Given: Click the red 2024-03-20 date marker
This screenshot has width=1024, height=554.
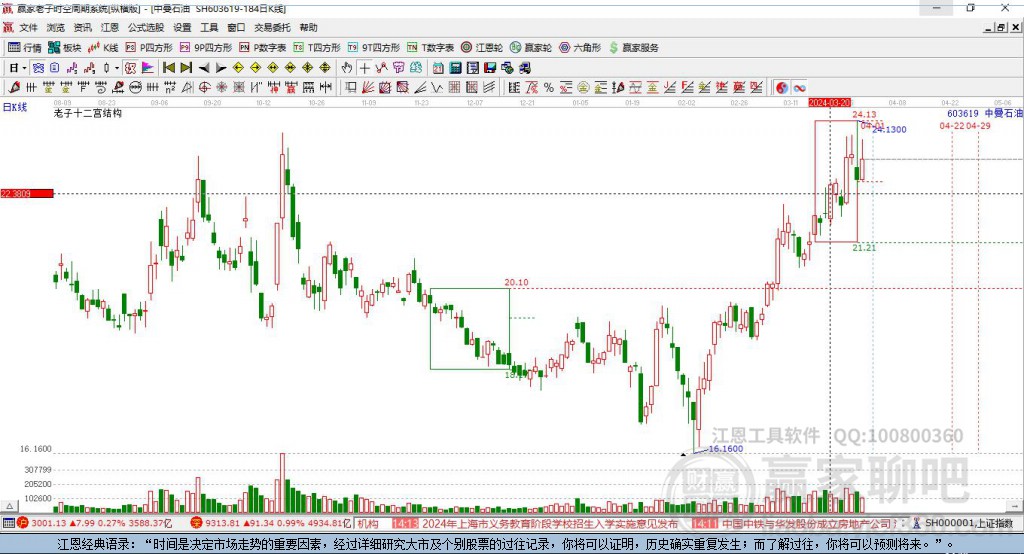Looking at the screenshot, I should click(x=829, y=103).
